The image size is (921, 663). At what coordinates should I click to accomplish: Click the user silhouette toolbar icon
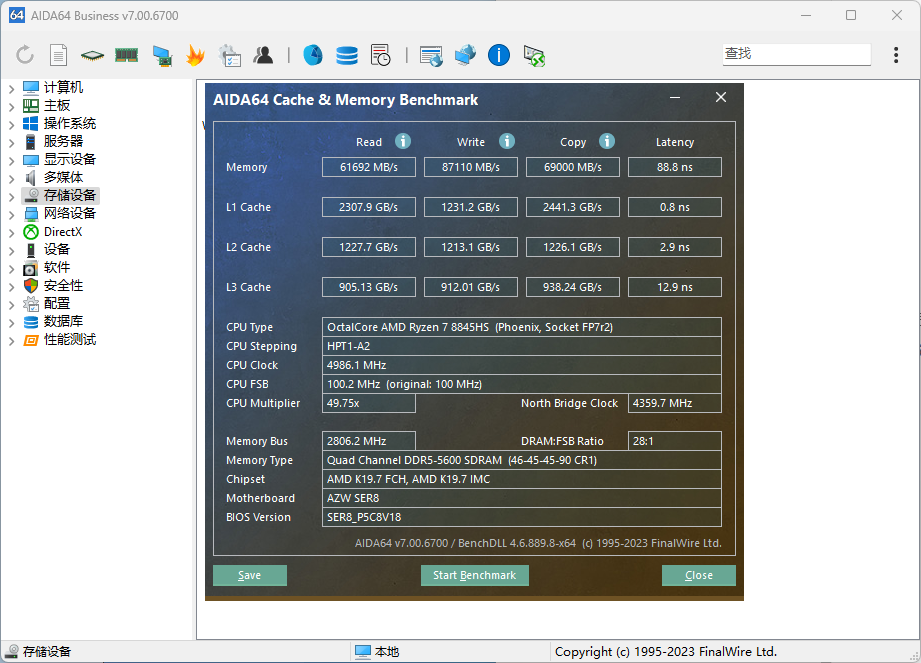coord(263,55)
